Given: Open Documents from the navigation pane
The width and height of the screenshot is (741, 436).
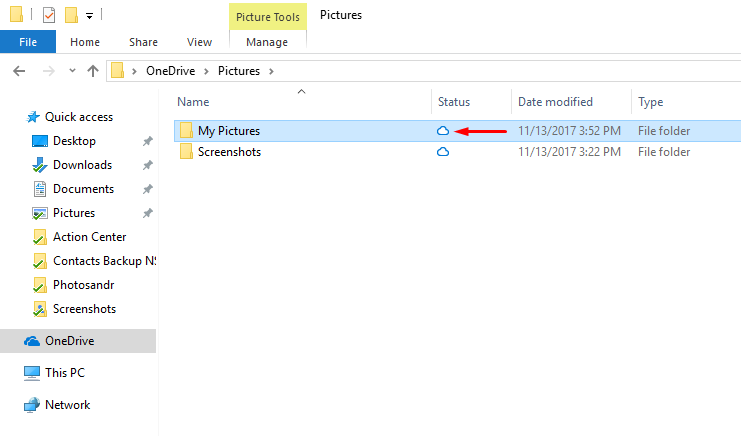Looking at the screenshot, I should tap(83, 189).
